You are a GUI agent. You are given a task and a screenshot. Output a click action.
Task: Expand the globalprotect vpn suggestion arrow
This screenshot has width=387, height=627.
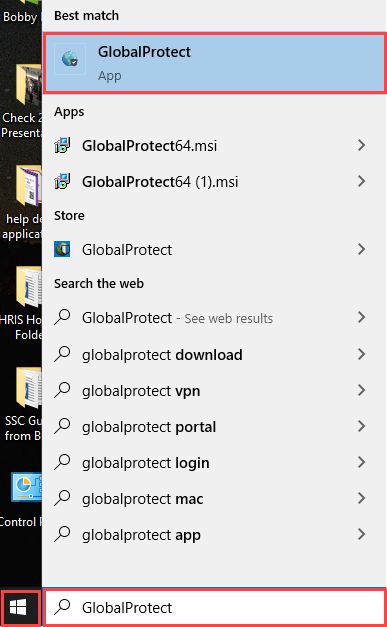tap(361, 390)
